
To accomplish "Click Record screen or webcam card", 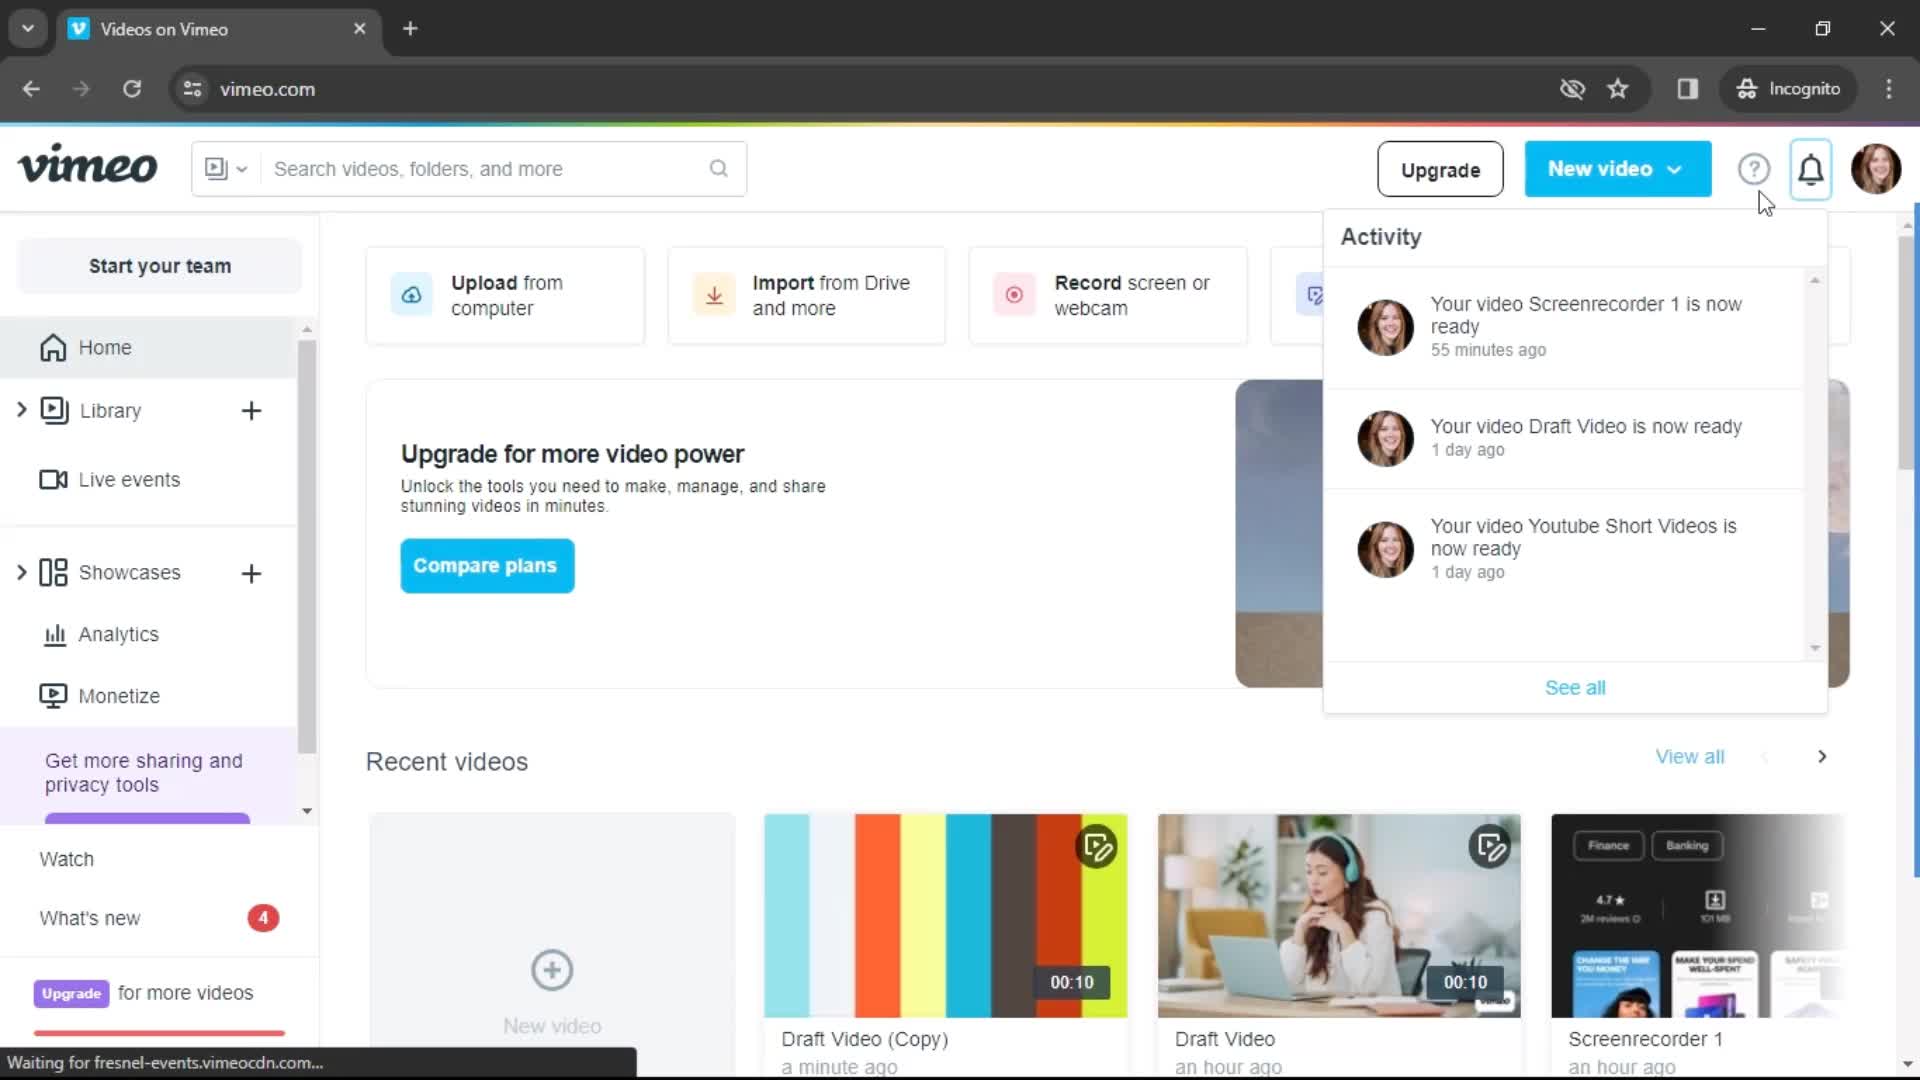I will [x=1108, y=296].
